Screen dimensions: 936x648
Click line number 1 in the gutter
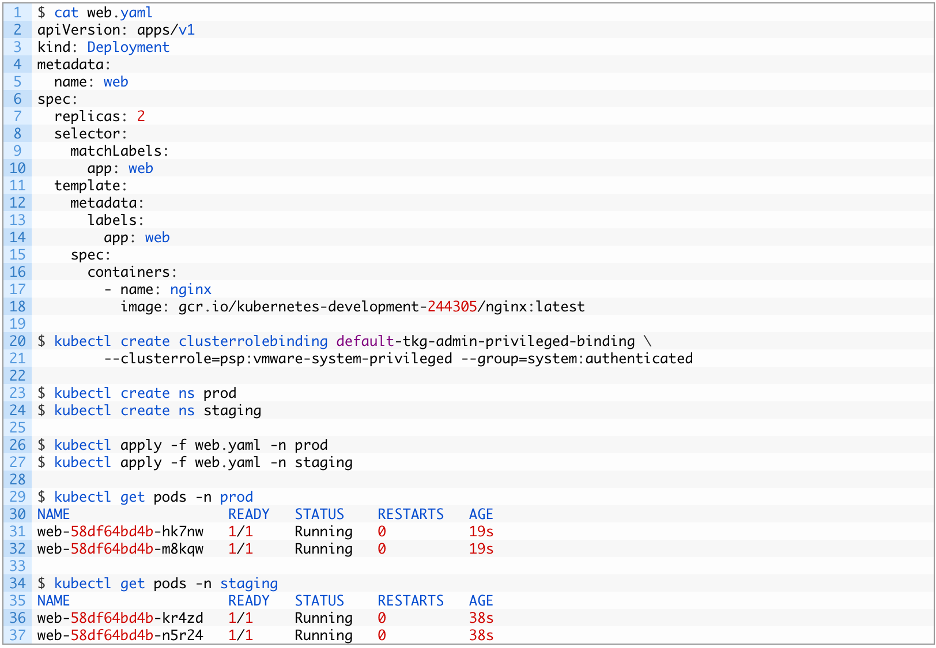point(18,12)
